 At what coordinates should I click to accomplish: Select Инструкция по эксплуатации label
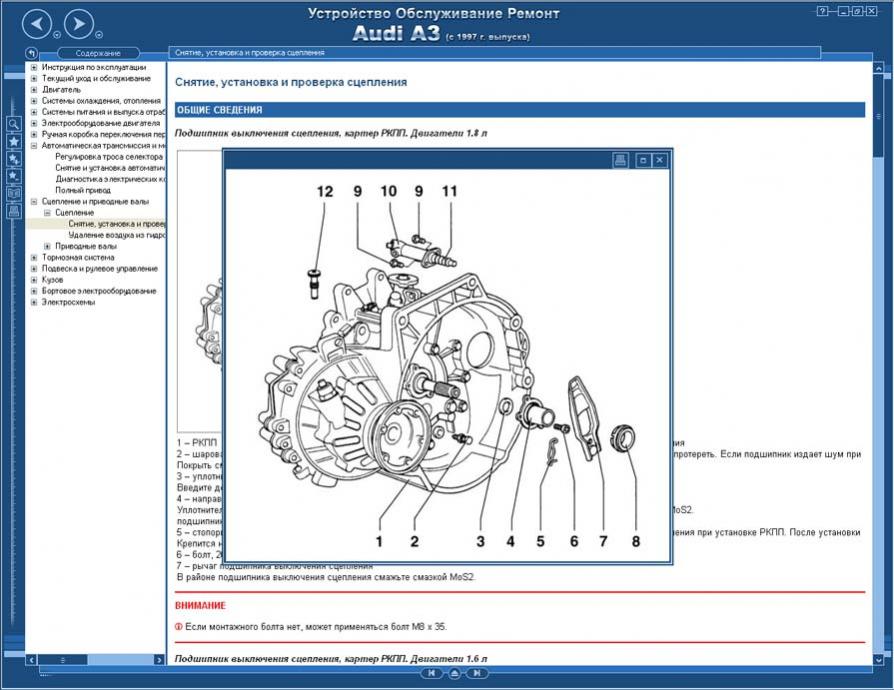(94, 67)
